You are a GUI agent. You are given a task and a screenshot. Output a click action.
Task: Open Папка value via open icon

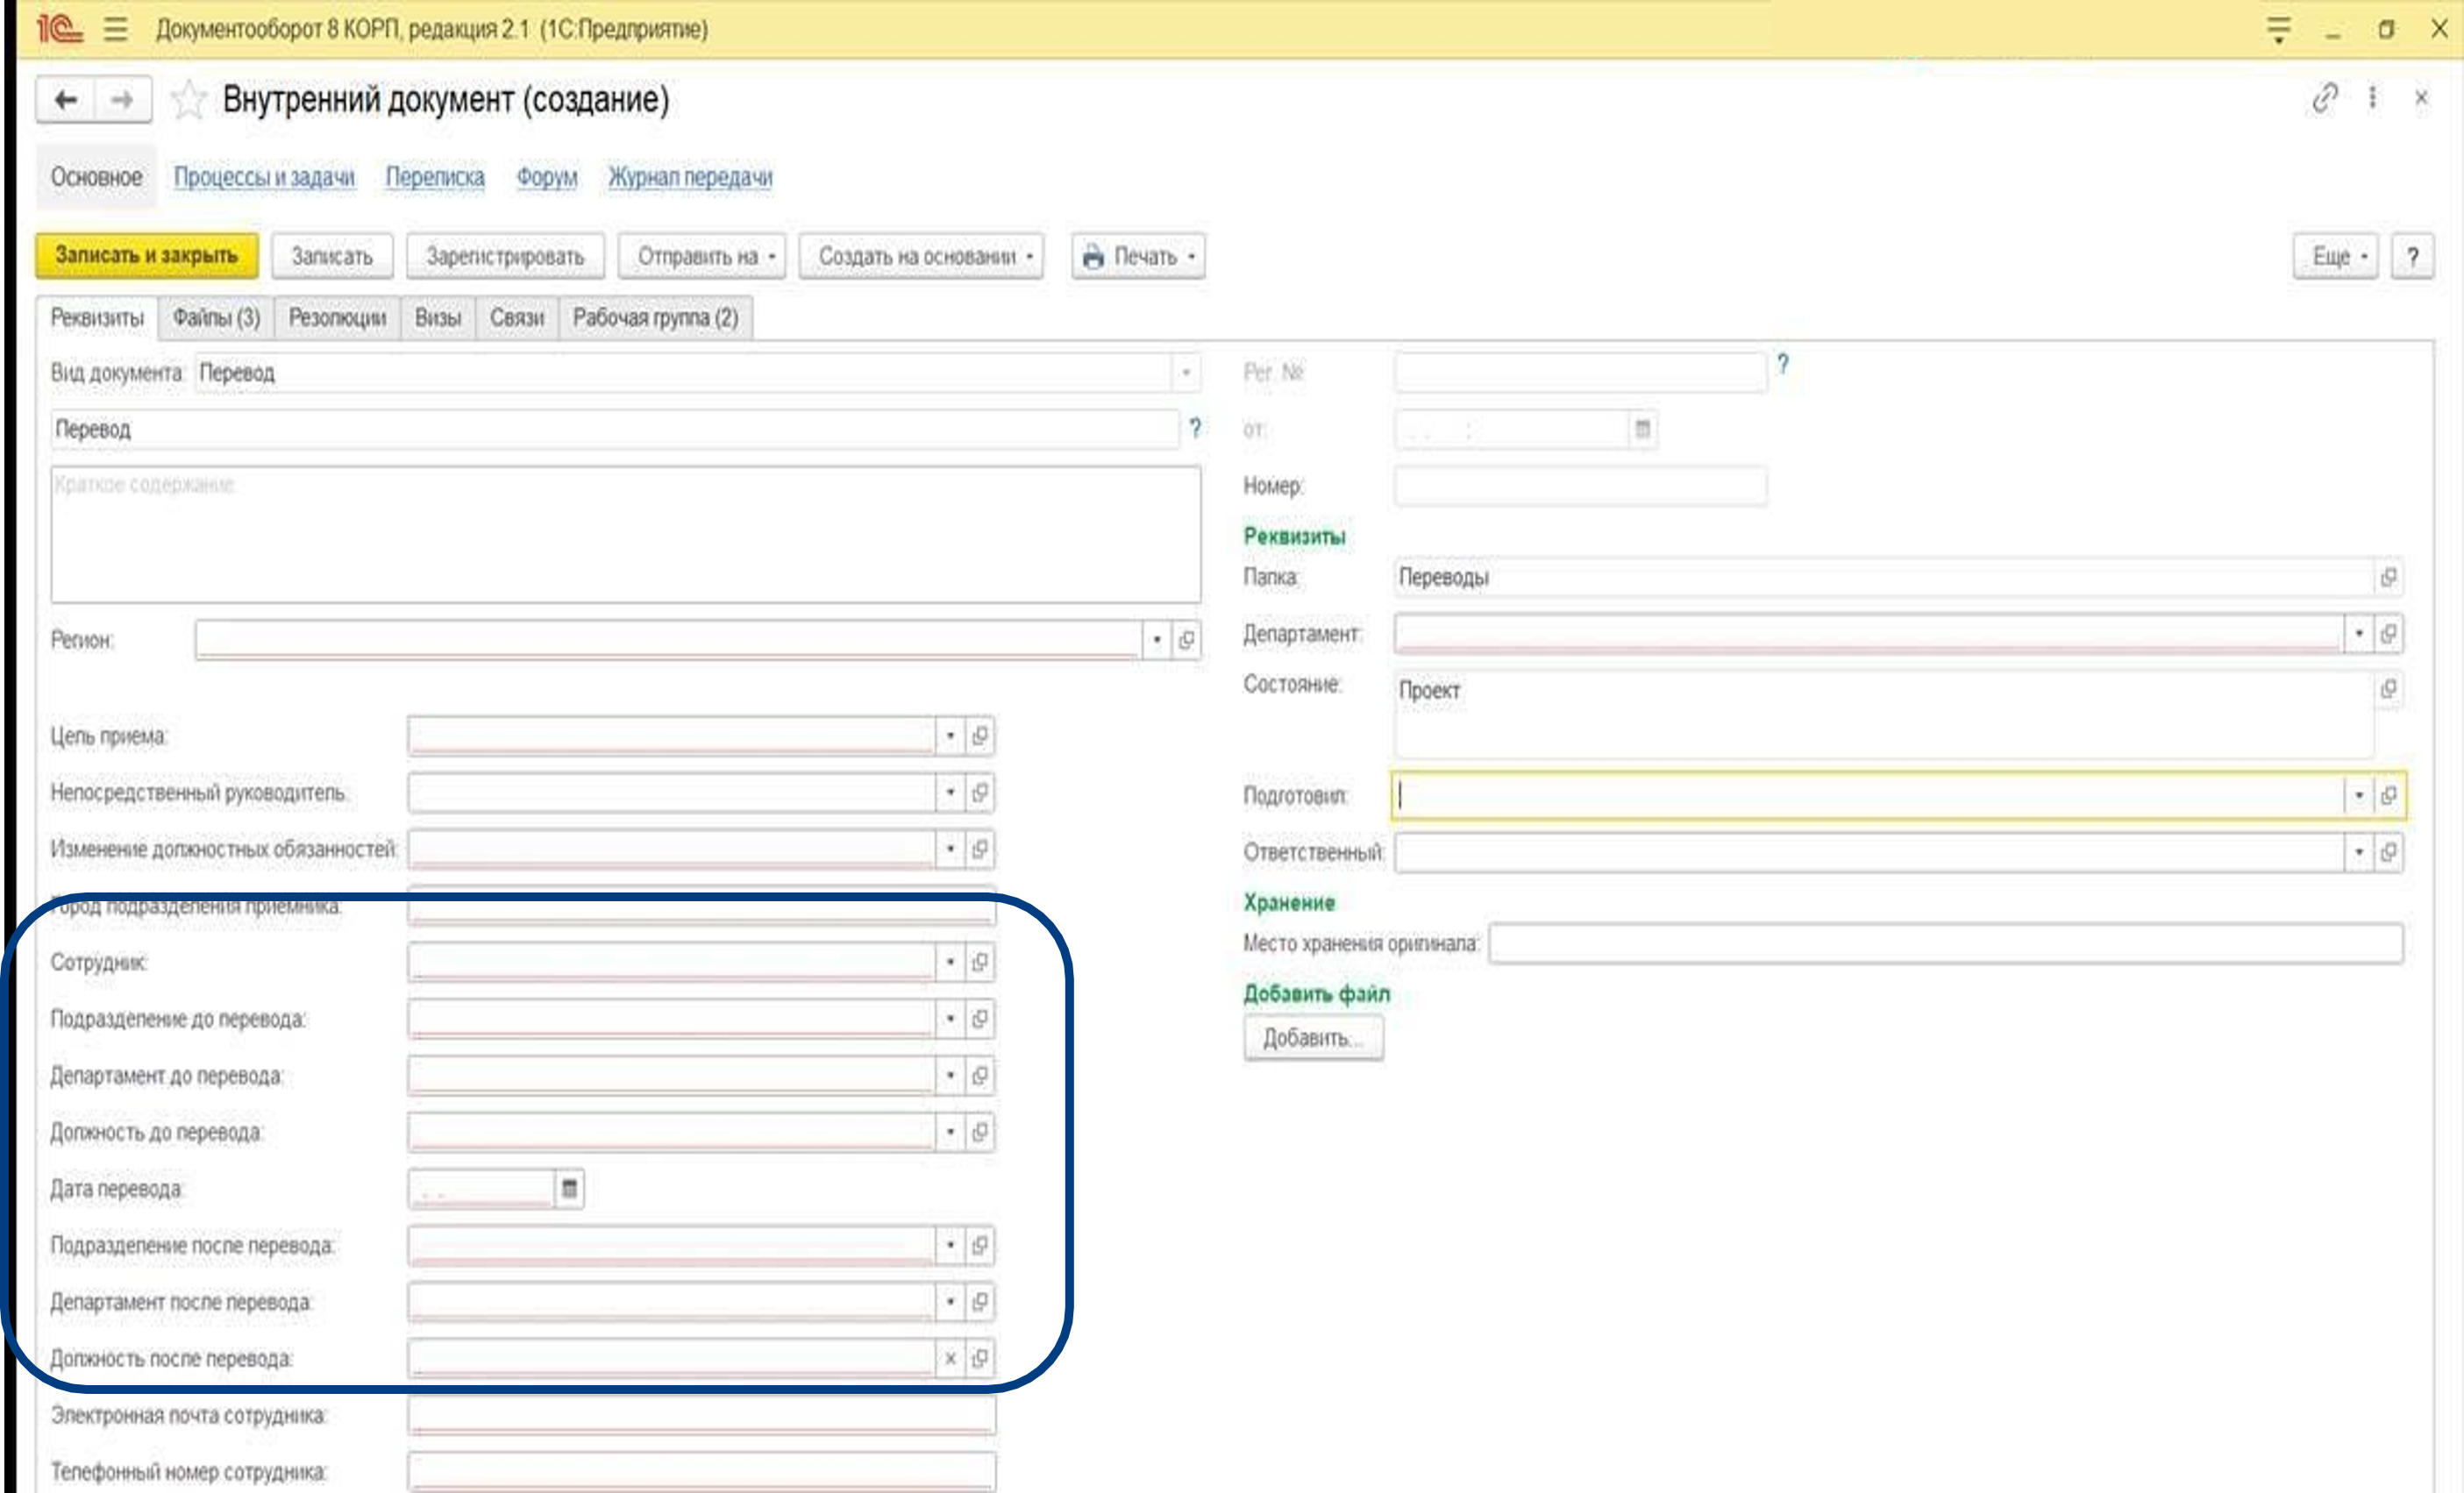(2388, 577)
